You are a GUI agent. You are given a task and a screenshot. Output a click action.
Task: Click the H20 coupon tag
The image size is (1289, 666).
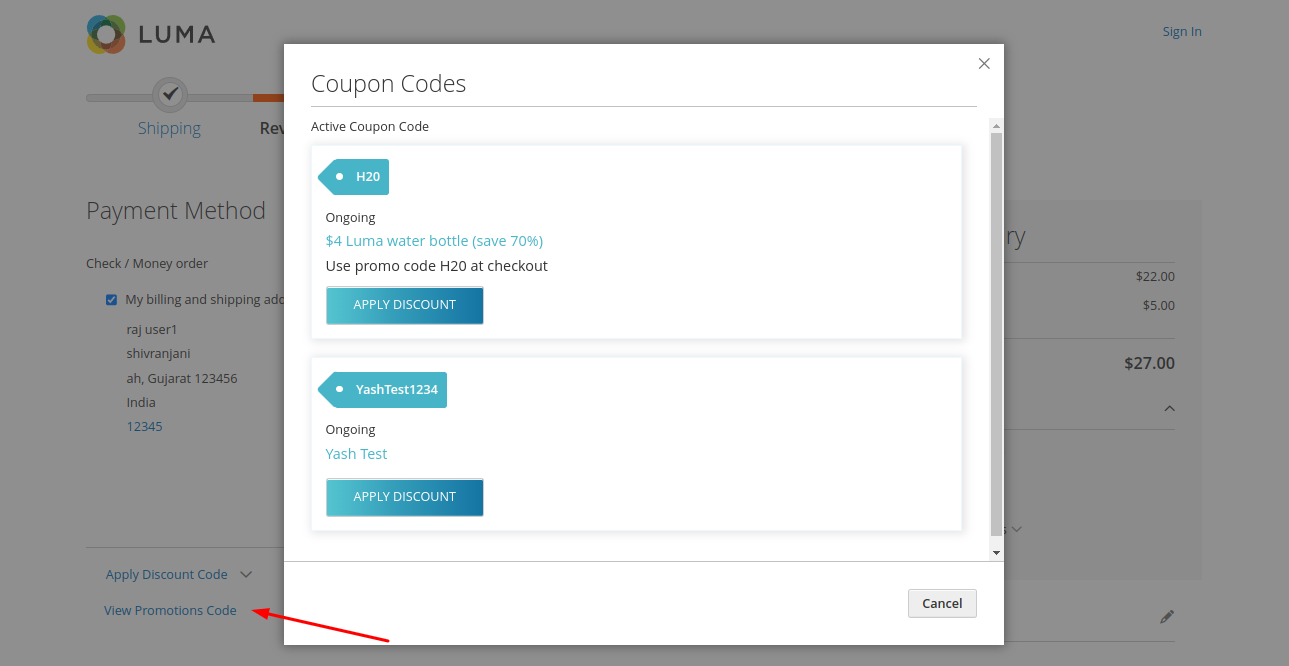[355, 177]
